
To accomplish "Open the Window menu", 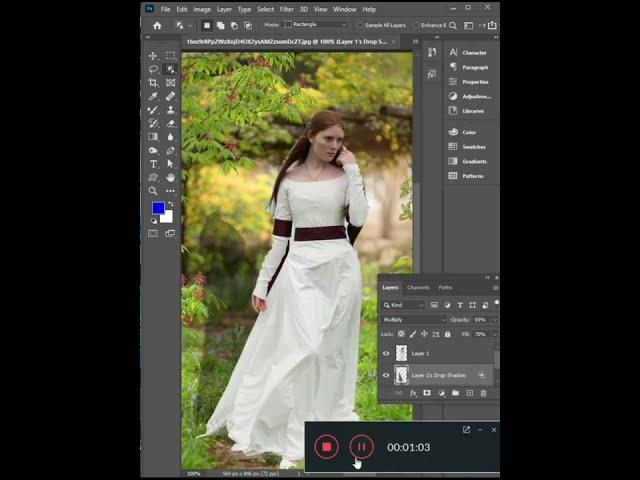I will [x=345, y=9].
